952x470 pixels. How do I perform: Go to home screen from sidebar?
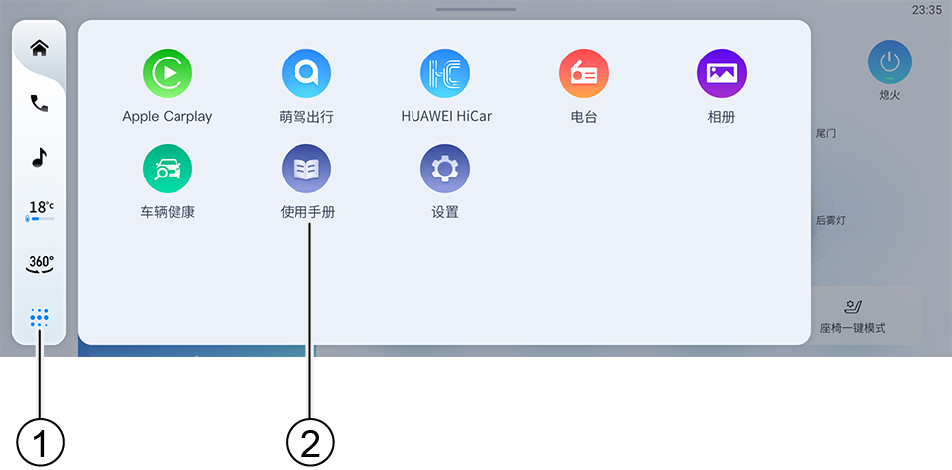(x=39, y=48)
